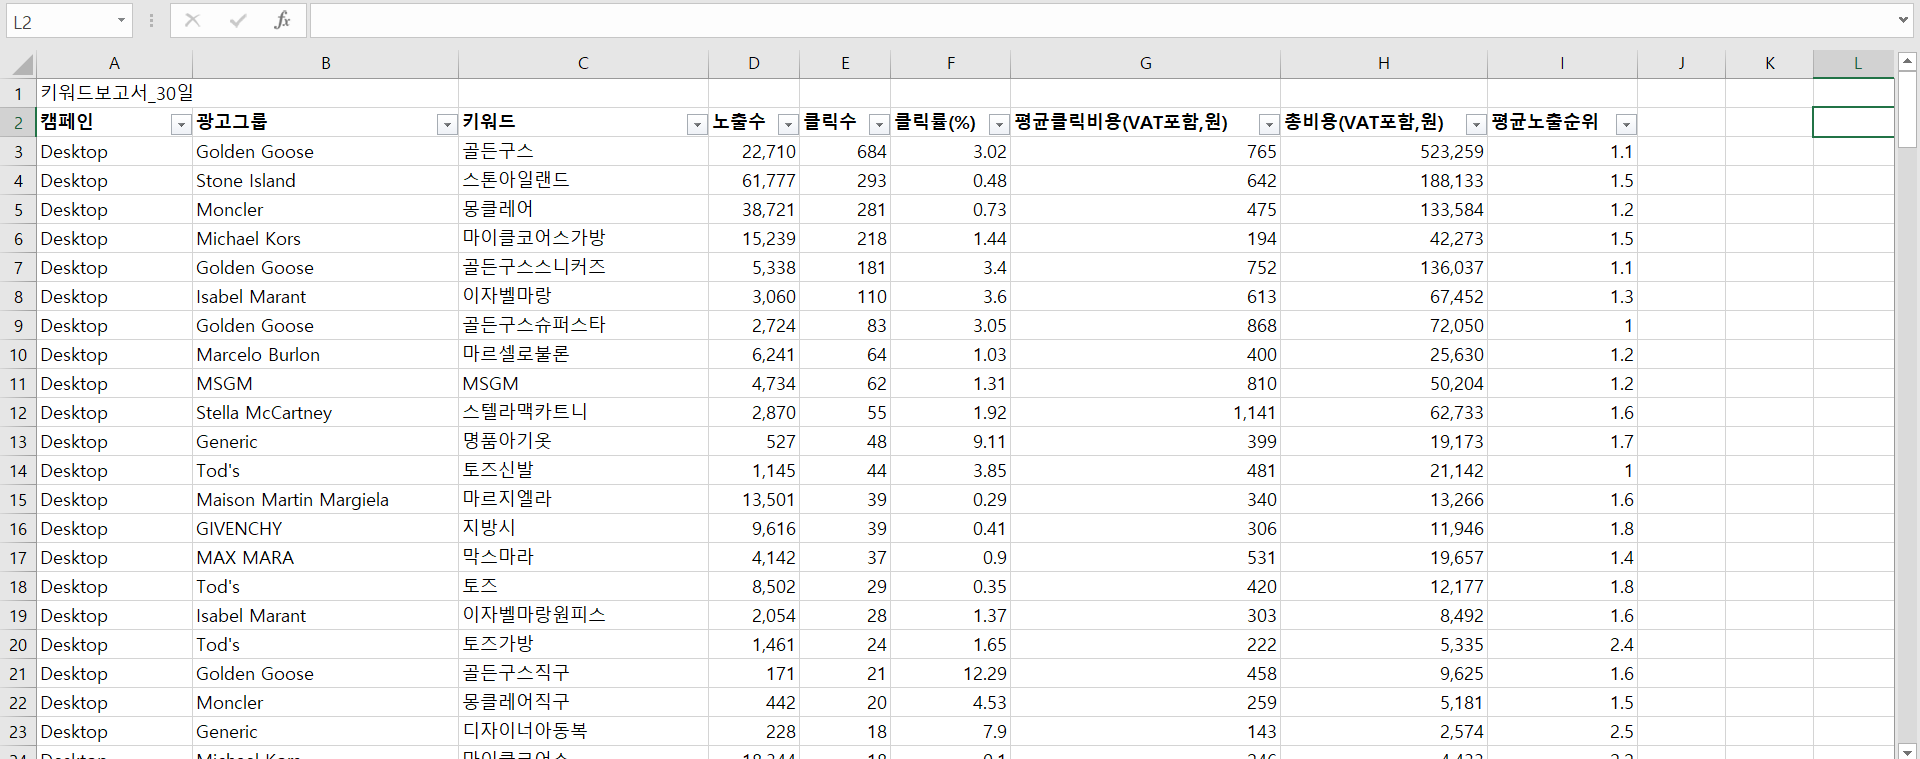
Task: Click average cost cell 1,141
Action: (x=1146, y=413)
